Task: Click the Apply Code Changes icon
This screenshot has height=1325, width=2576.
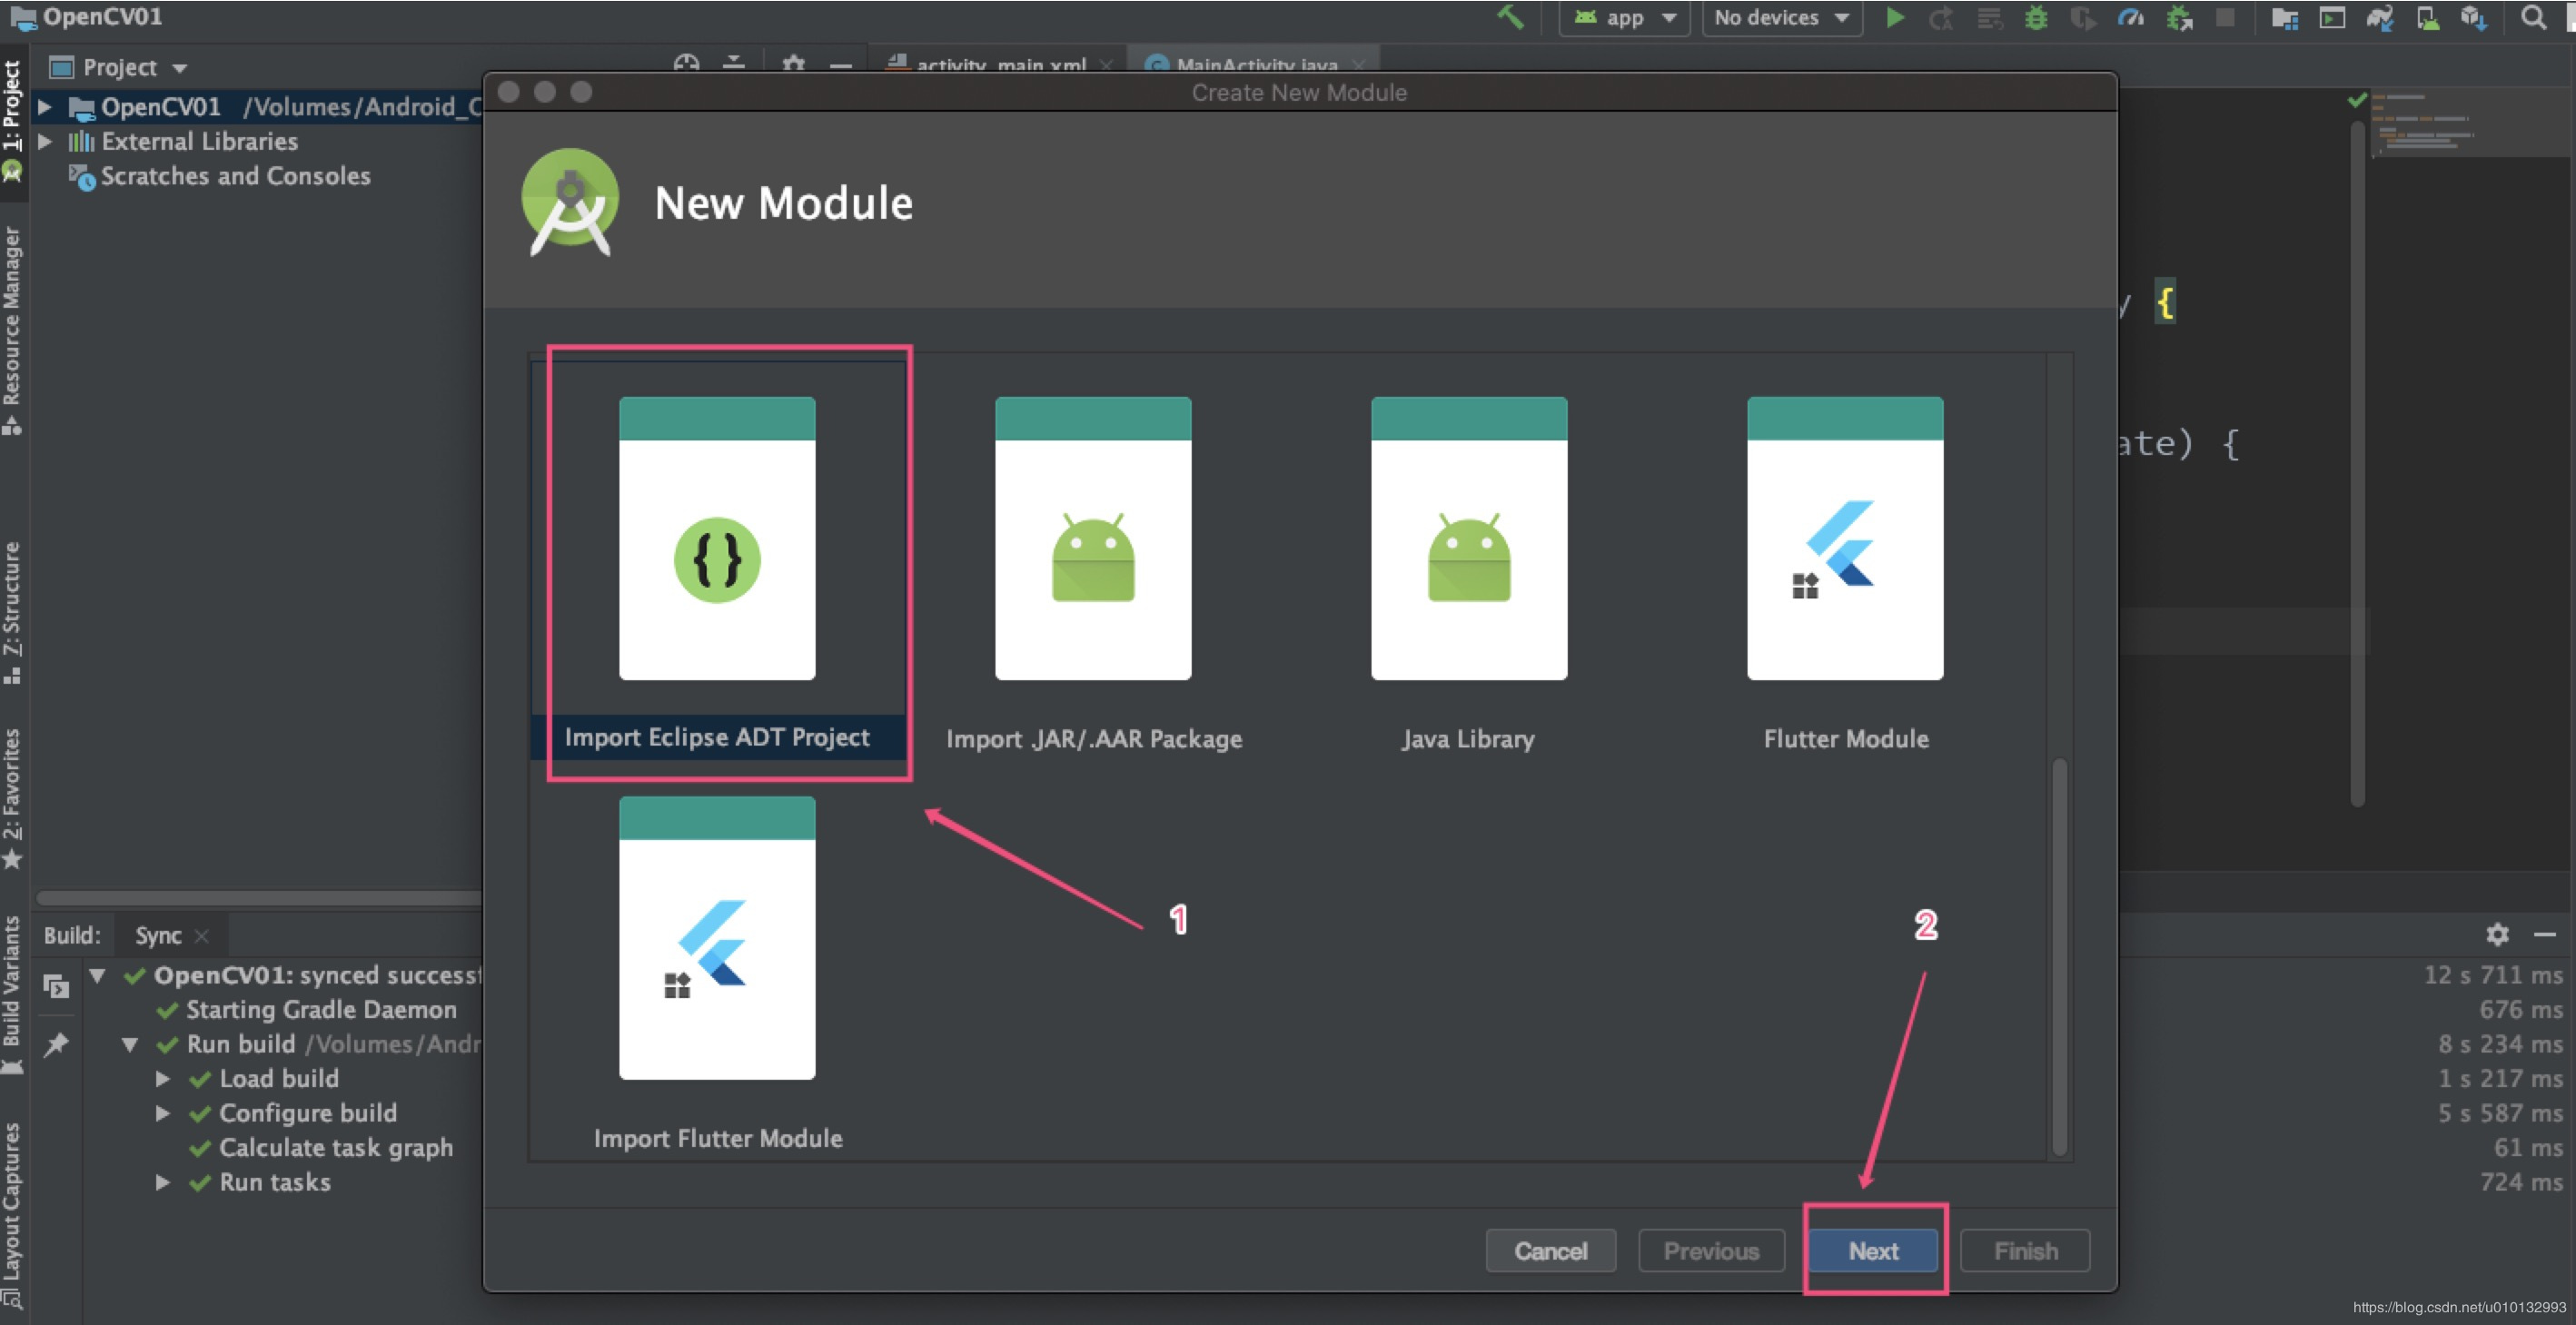Action: 1989,18
